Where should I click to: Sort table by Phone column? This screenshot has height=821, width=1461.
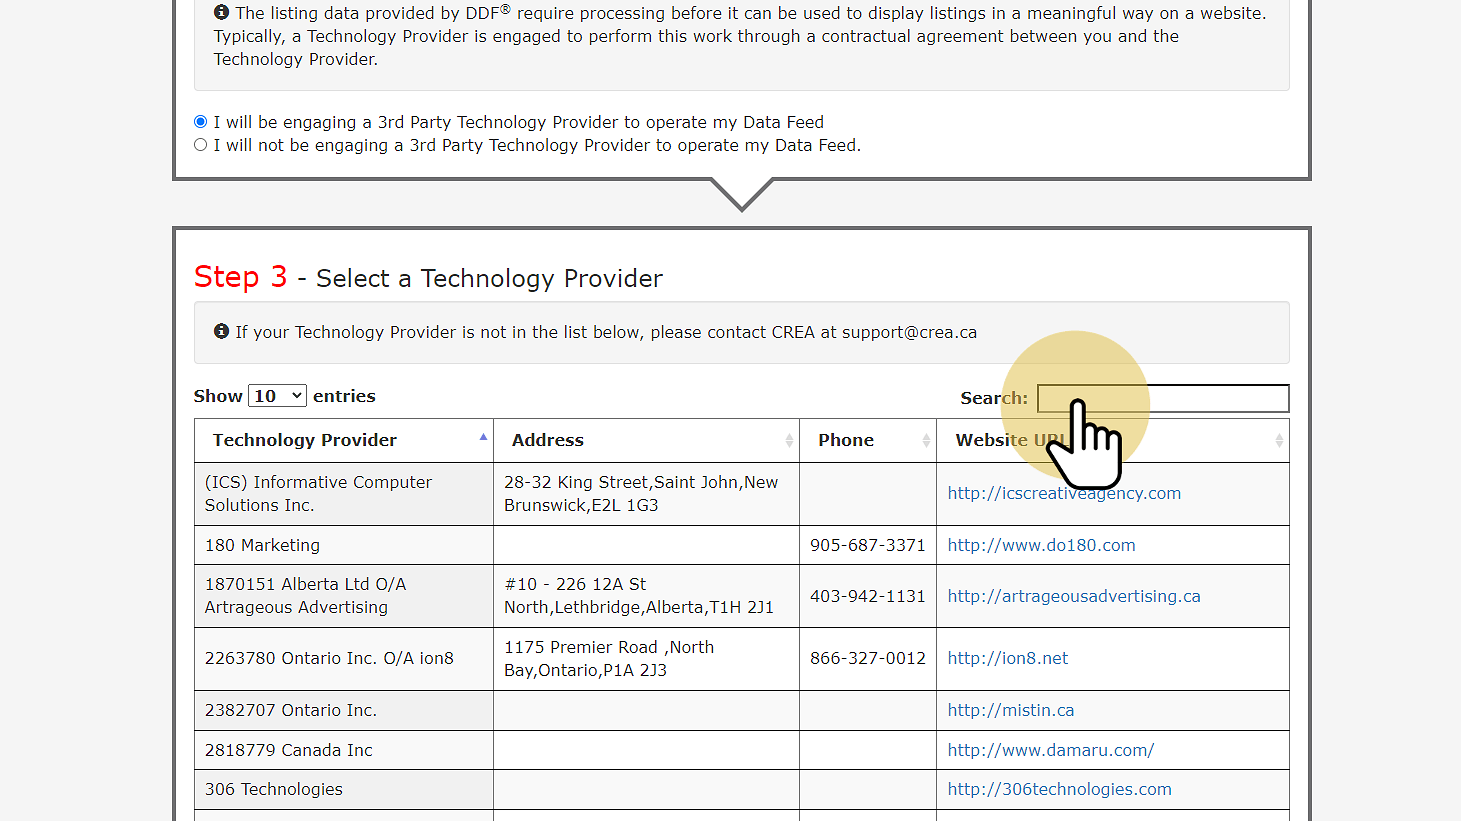pyautogui.click(x=868, y=440)
